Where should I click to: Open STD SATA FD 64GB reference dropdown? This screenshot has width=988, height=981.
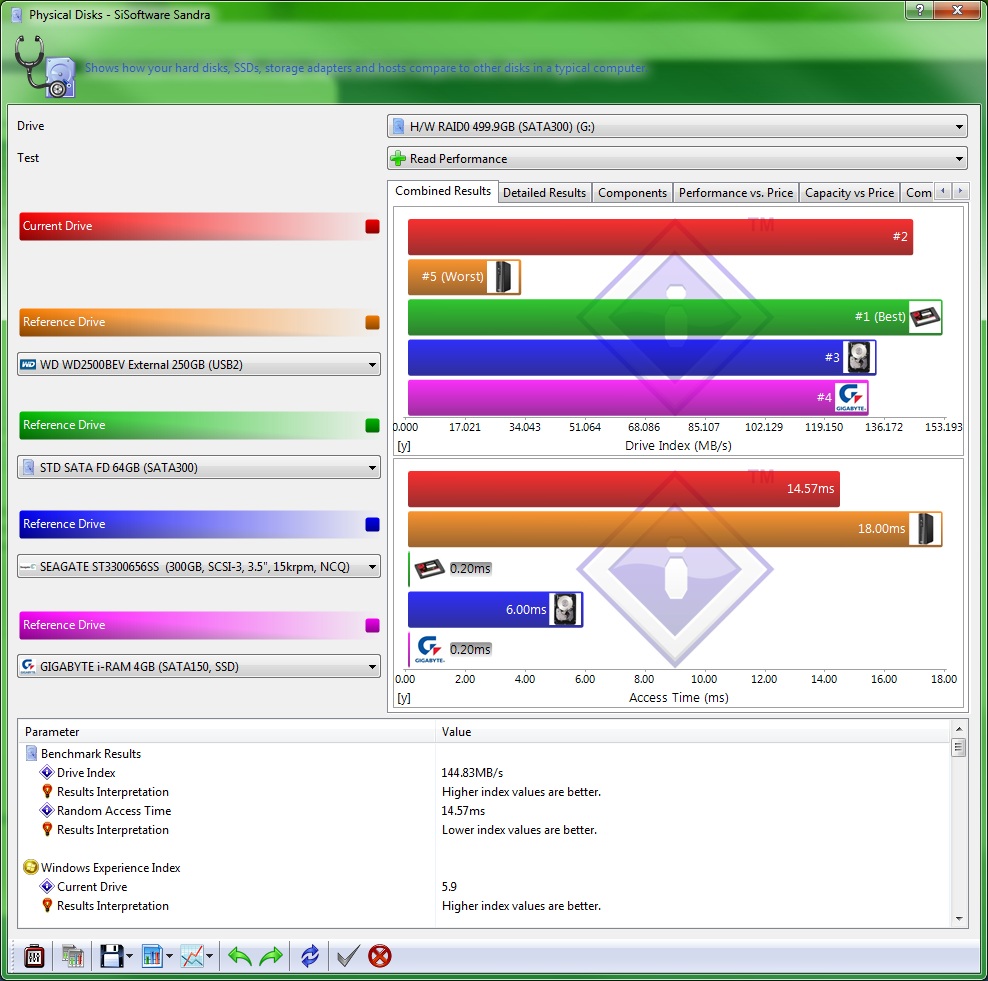pos(198,468)
